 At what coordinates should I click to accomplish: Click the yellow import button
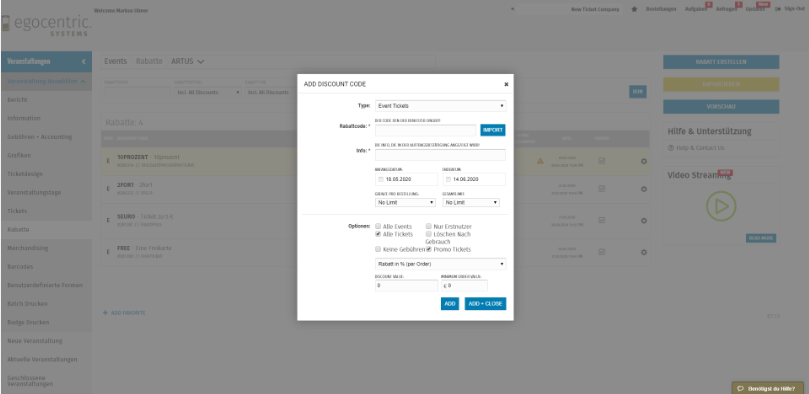pos(721,84)
